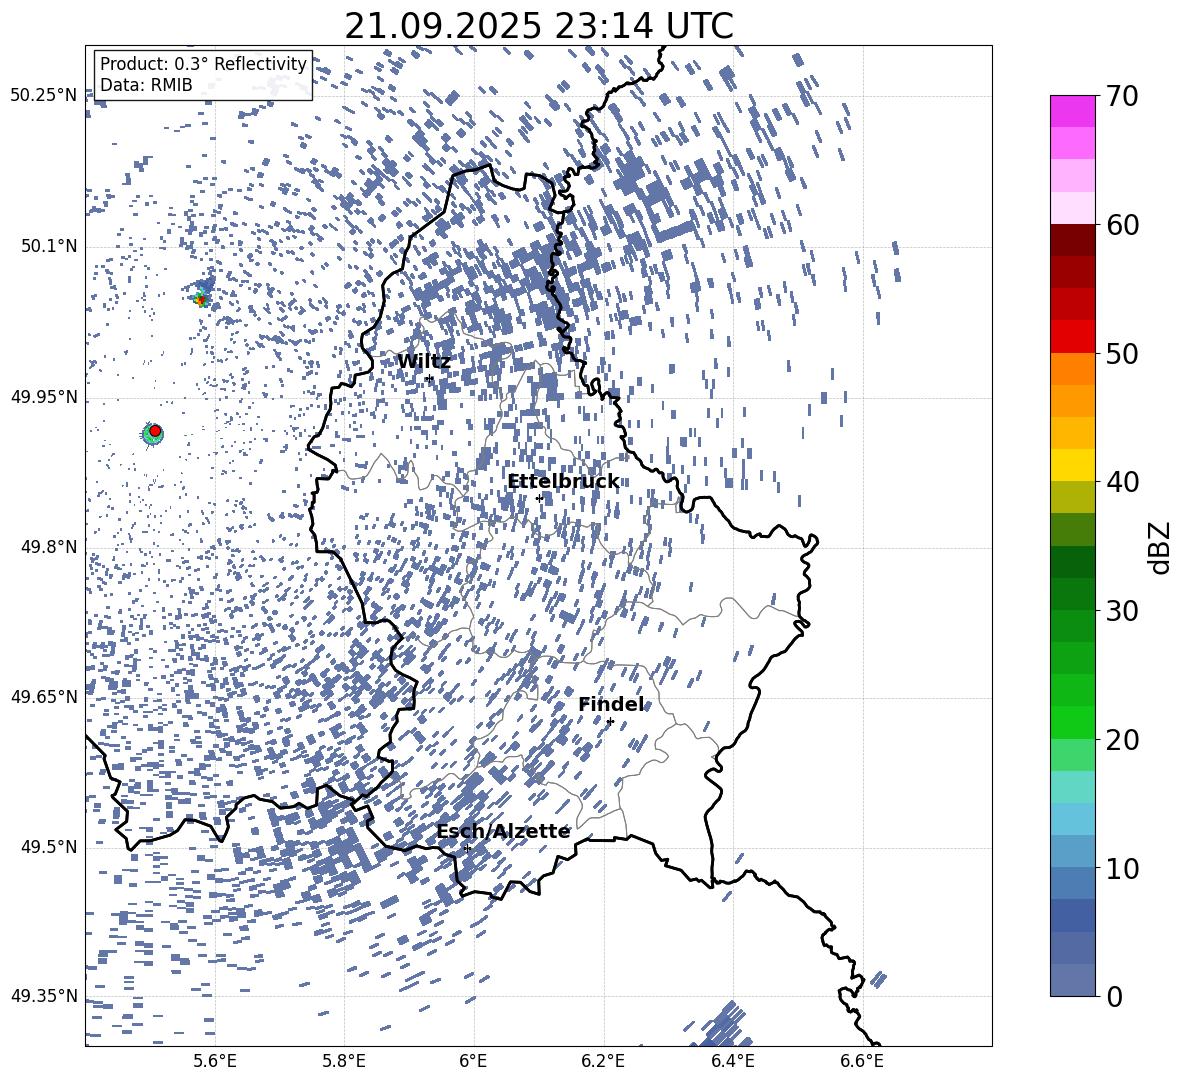Click the magenta top colorbar segment

1072,111
